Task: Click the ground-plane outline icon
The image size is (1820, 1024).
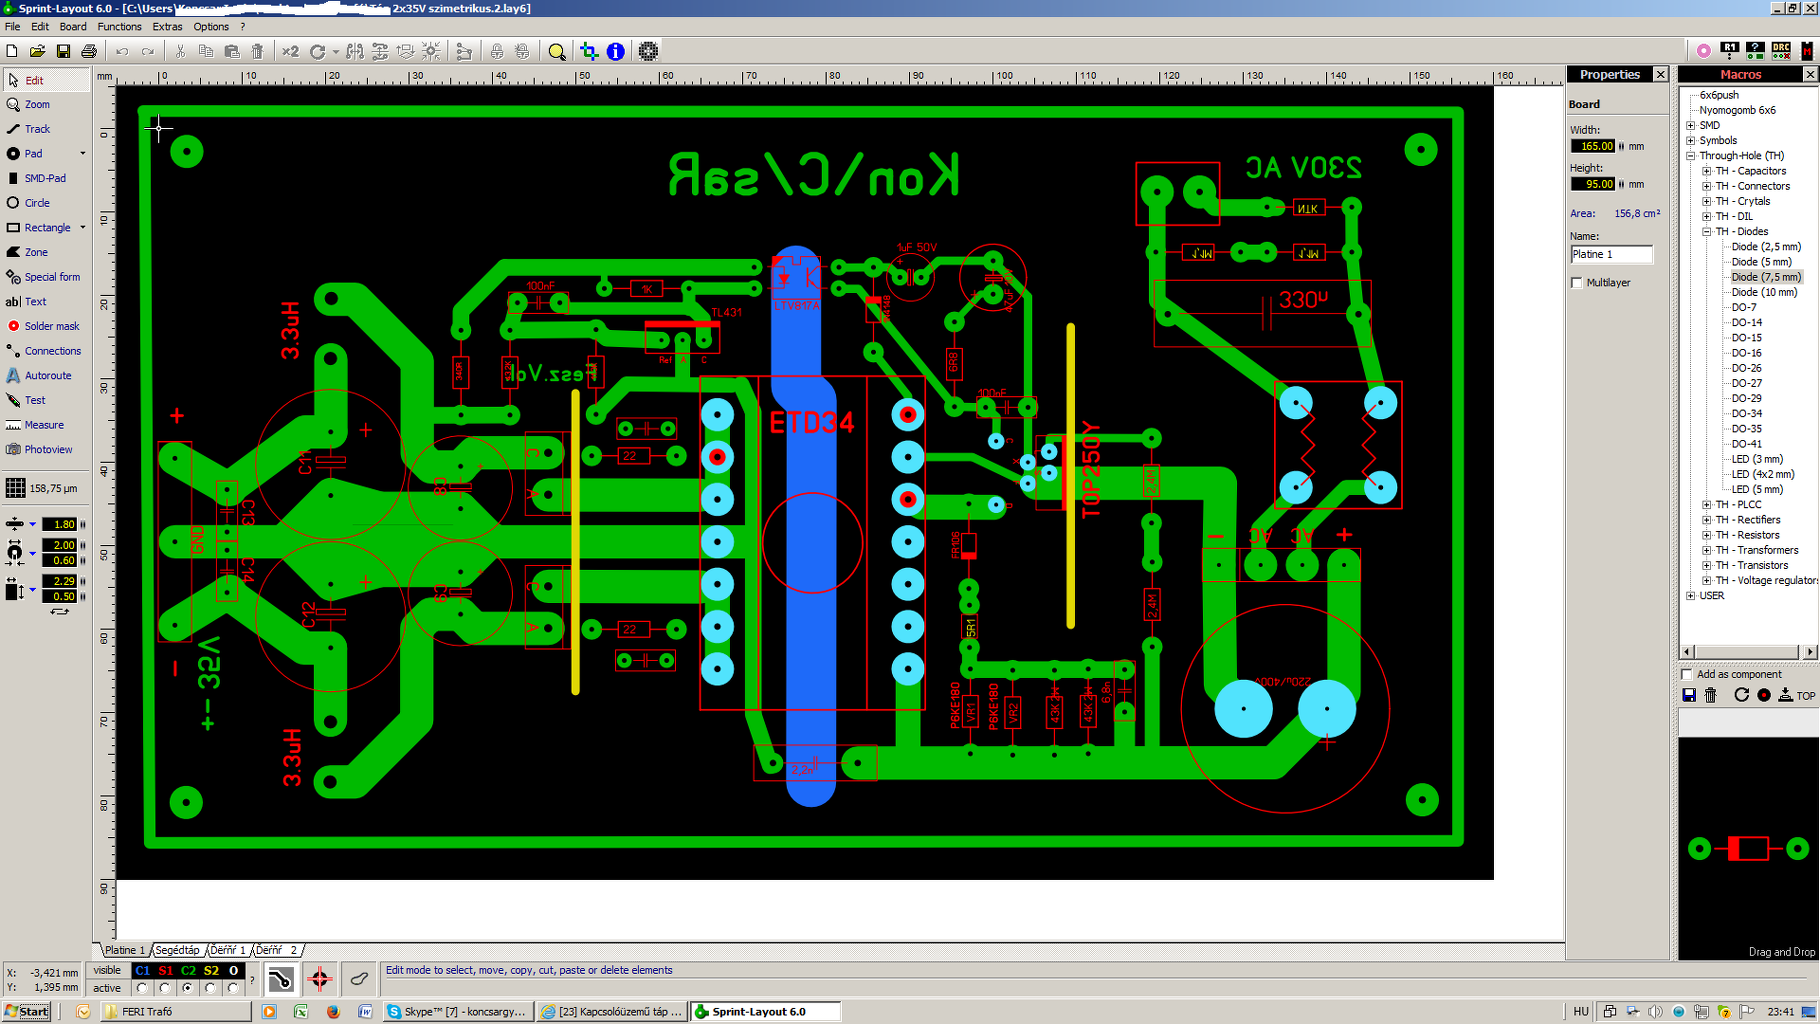Action: pyautogui.click(x=359, y=979)
